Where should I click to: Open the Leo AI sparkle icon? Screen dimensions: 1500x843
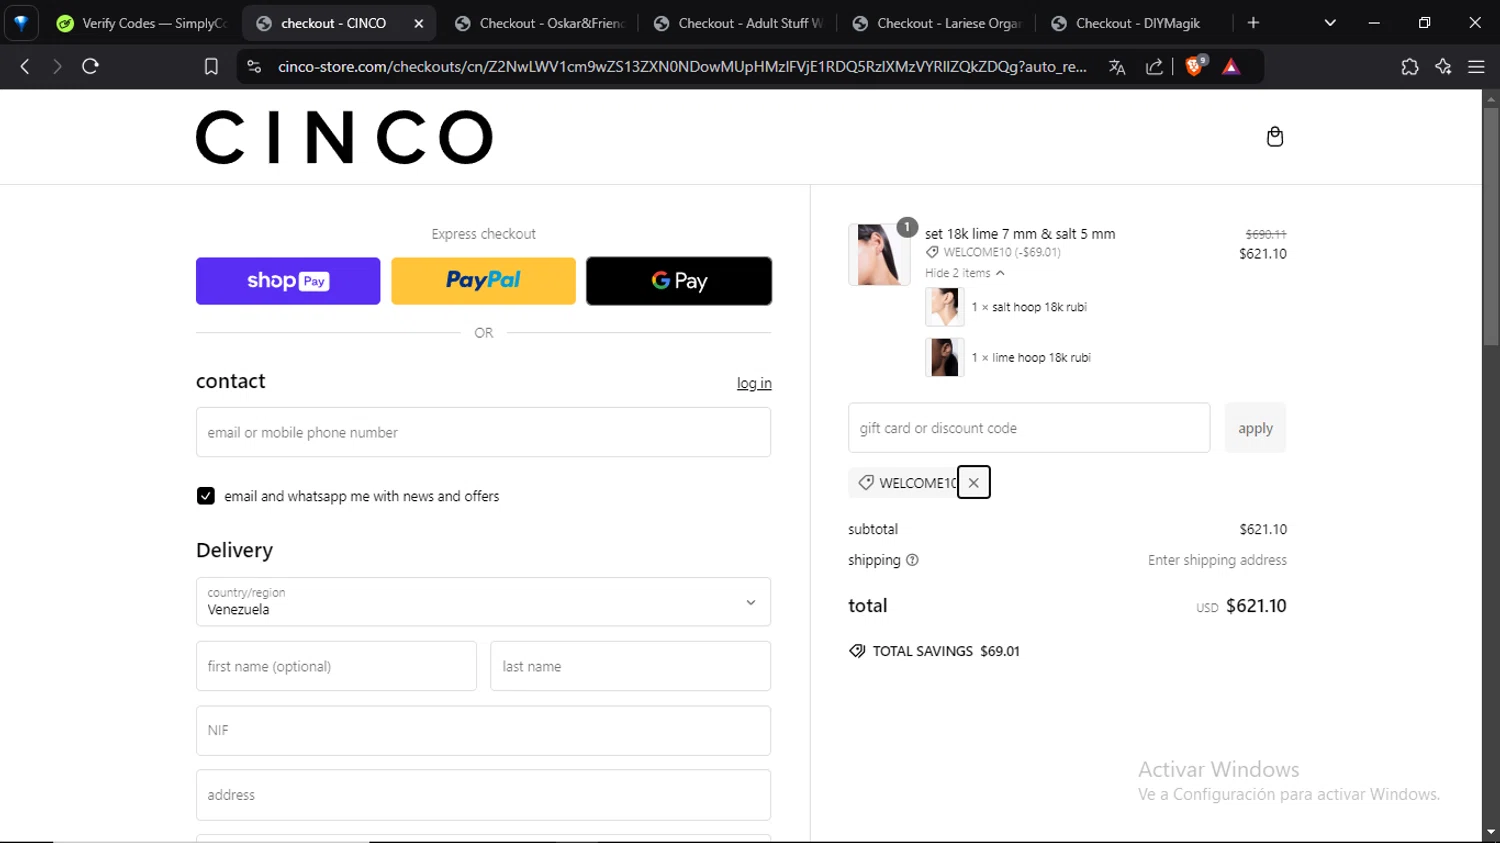(1443, 67)
